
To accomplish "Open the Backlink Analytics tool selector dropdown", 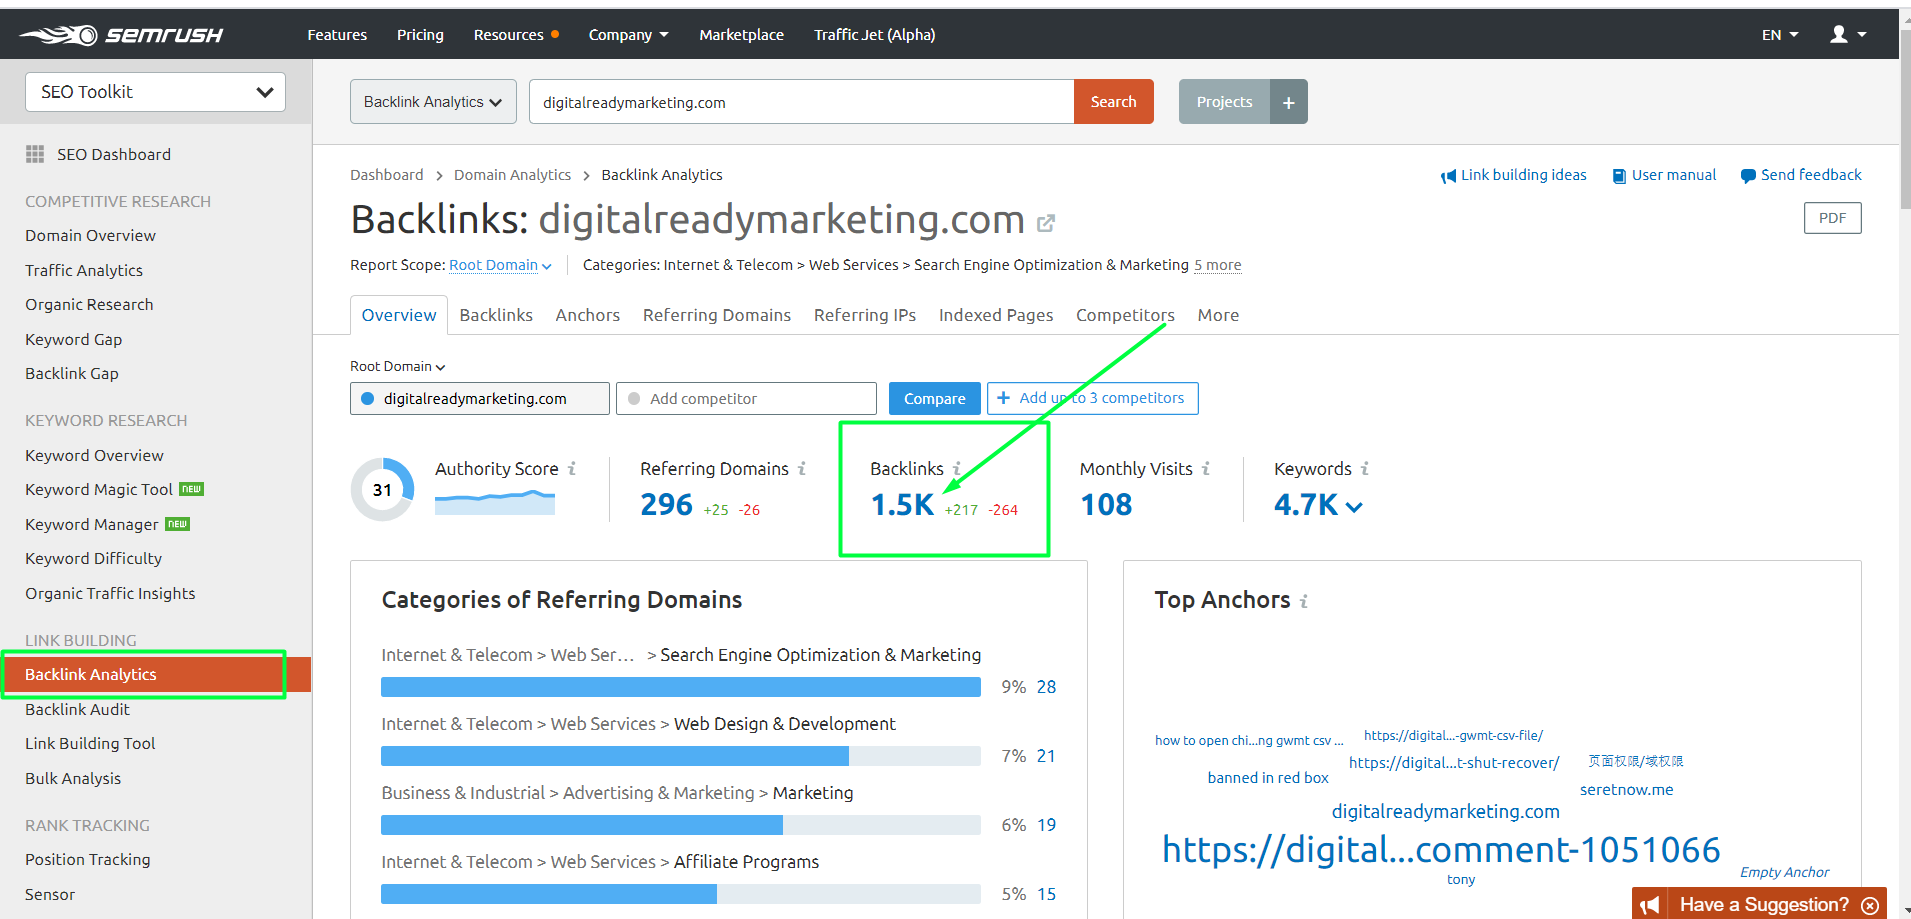I will (433, 102).
